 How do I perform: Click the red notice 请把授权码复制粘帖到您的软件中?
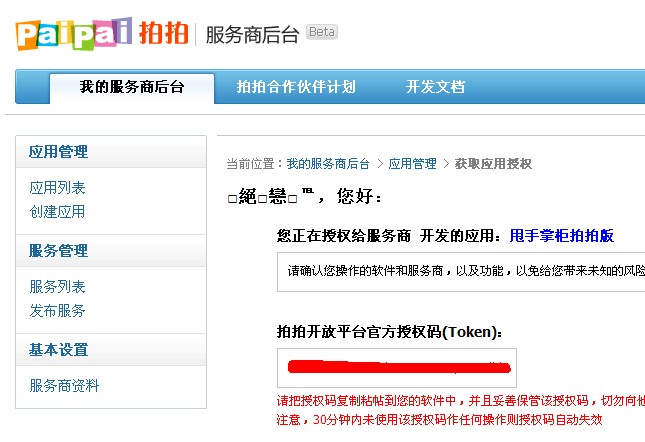tap(461, 400)
